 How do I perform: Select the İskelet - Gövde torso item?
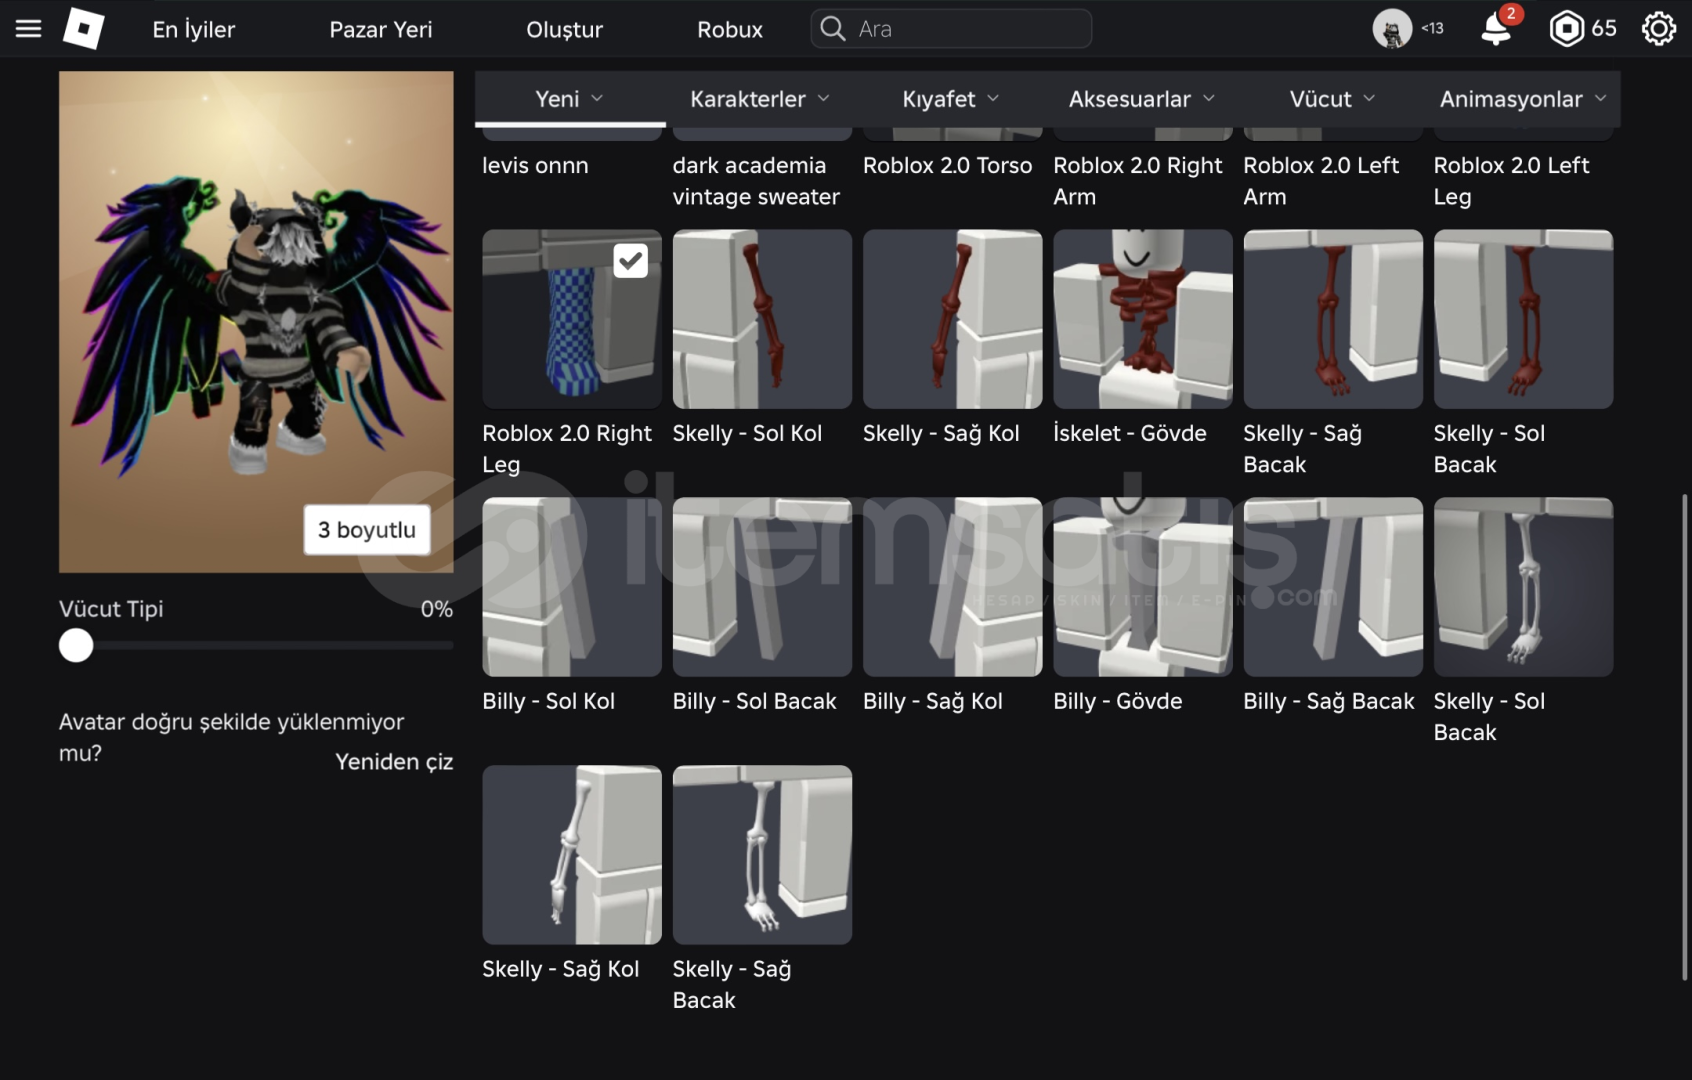1143,319
